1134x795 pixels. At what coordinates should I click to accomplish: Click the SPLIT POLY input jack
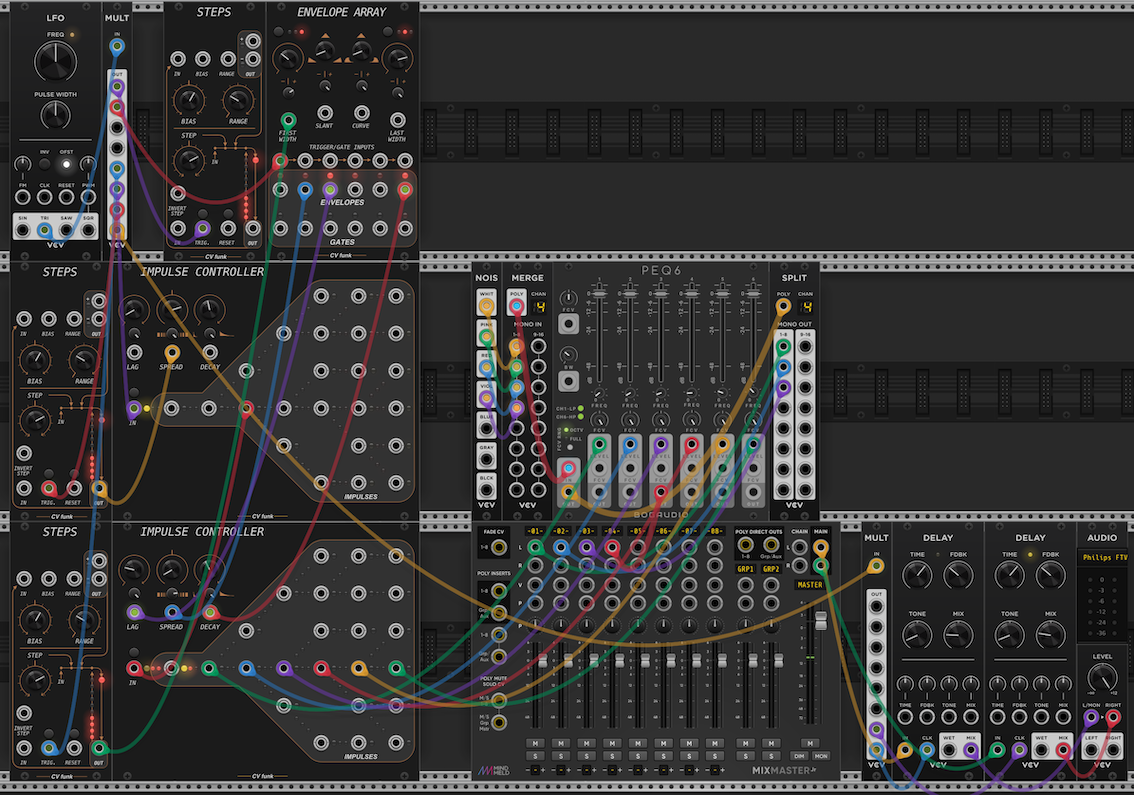(783, 307)
